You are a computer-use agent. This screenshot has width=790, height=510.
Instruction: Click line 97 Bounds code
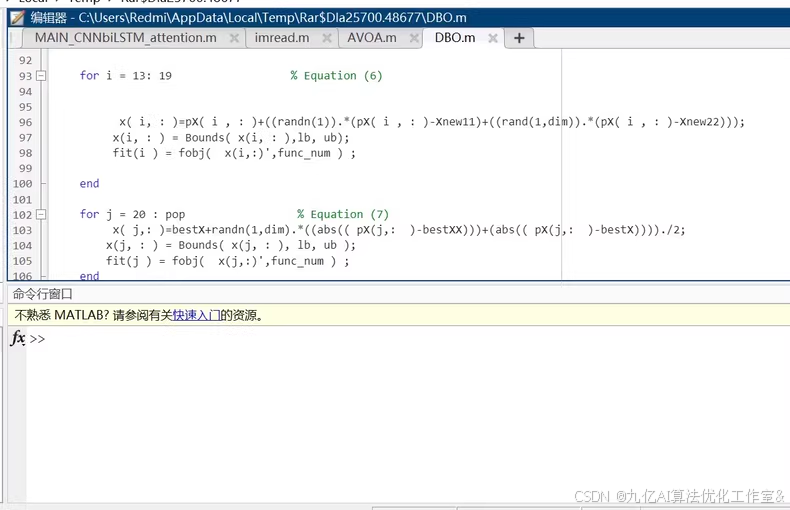(231, 138)
